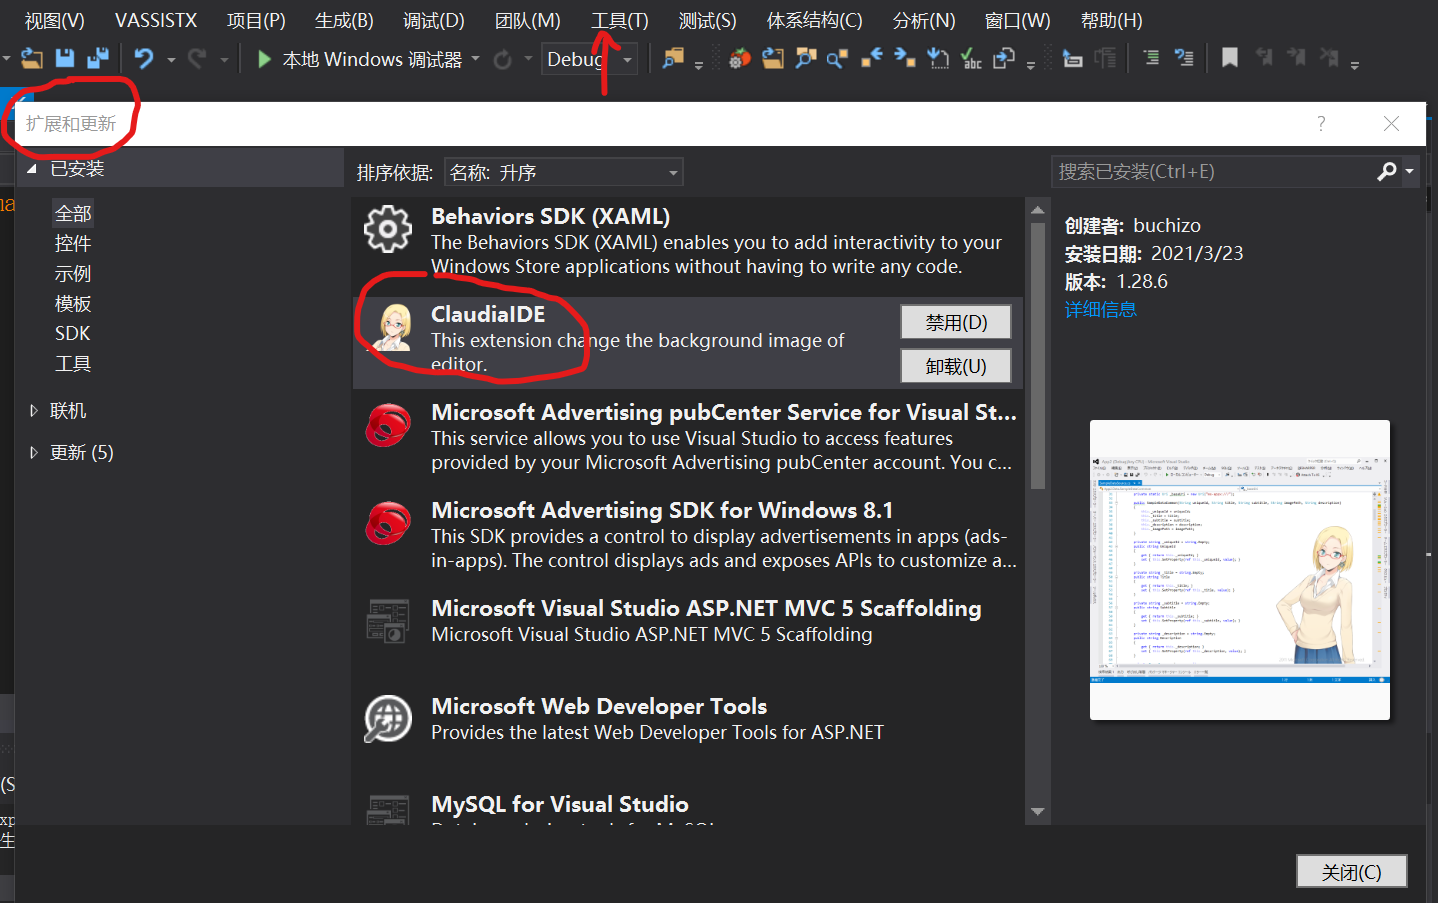Click the Redo arrow icon
This screenshot has height=903, width=1438.
pos(197,59)
